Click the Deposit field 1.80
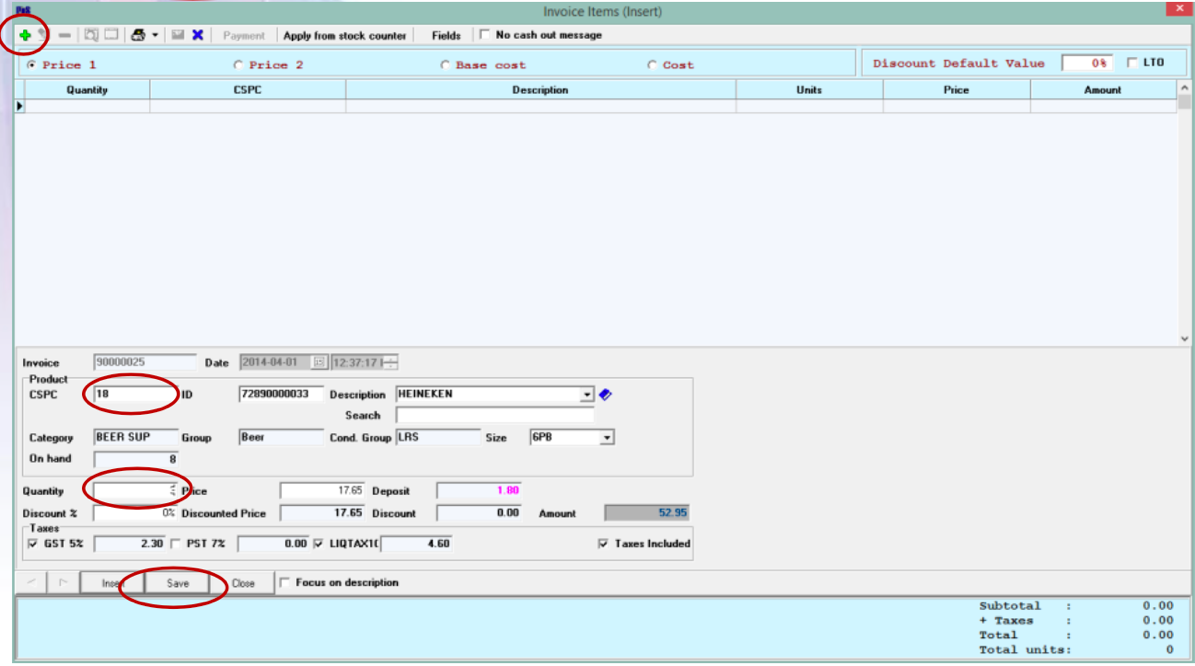 pyautogui.click(x=479, y=491)
